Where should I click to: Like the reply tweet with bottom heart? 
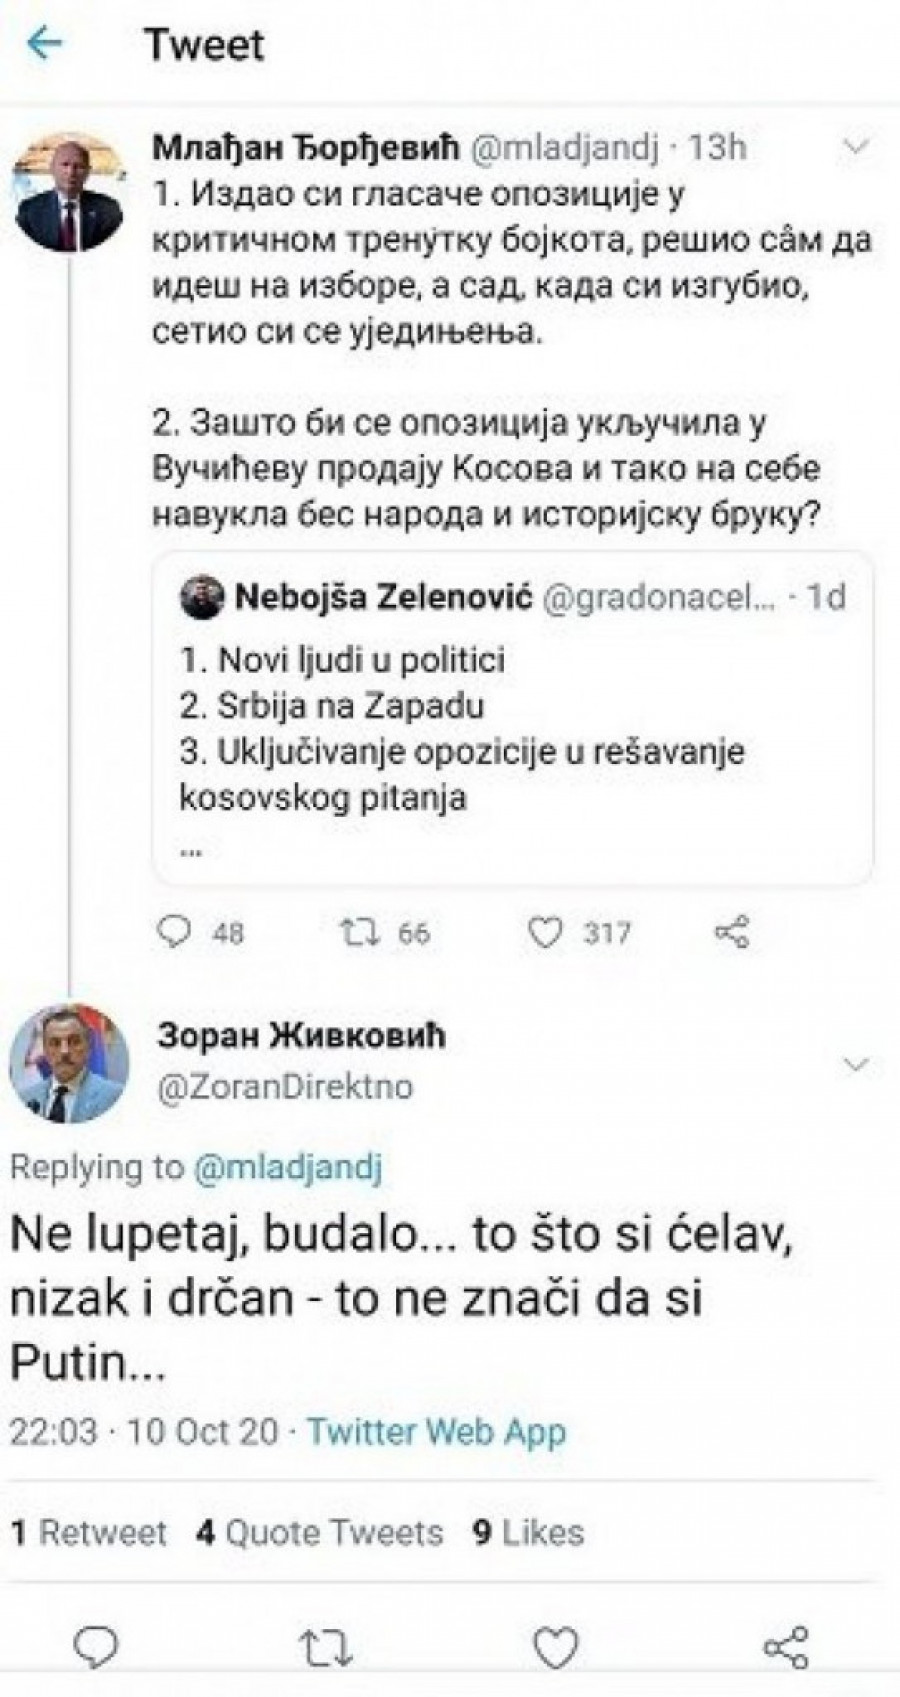click(x=556, y=1645)
